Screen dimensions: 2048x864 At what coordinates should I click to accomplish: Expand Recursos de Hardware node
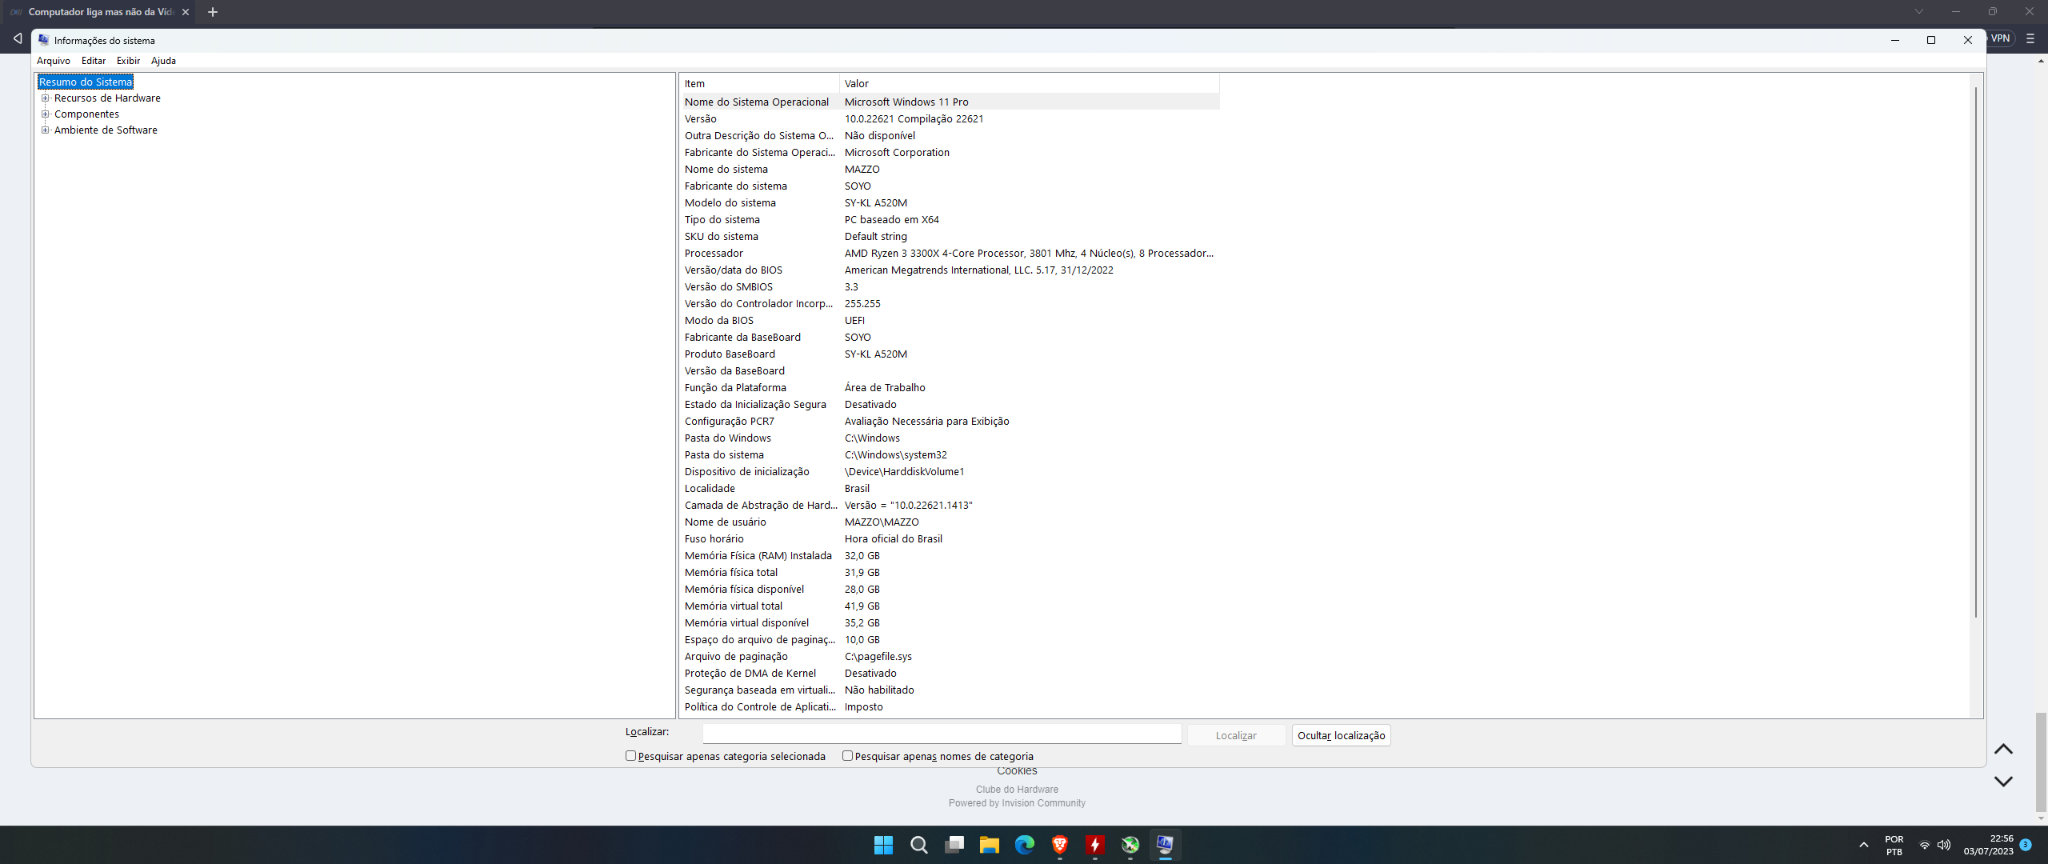point(45,98)
